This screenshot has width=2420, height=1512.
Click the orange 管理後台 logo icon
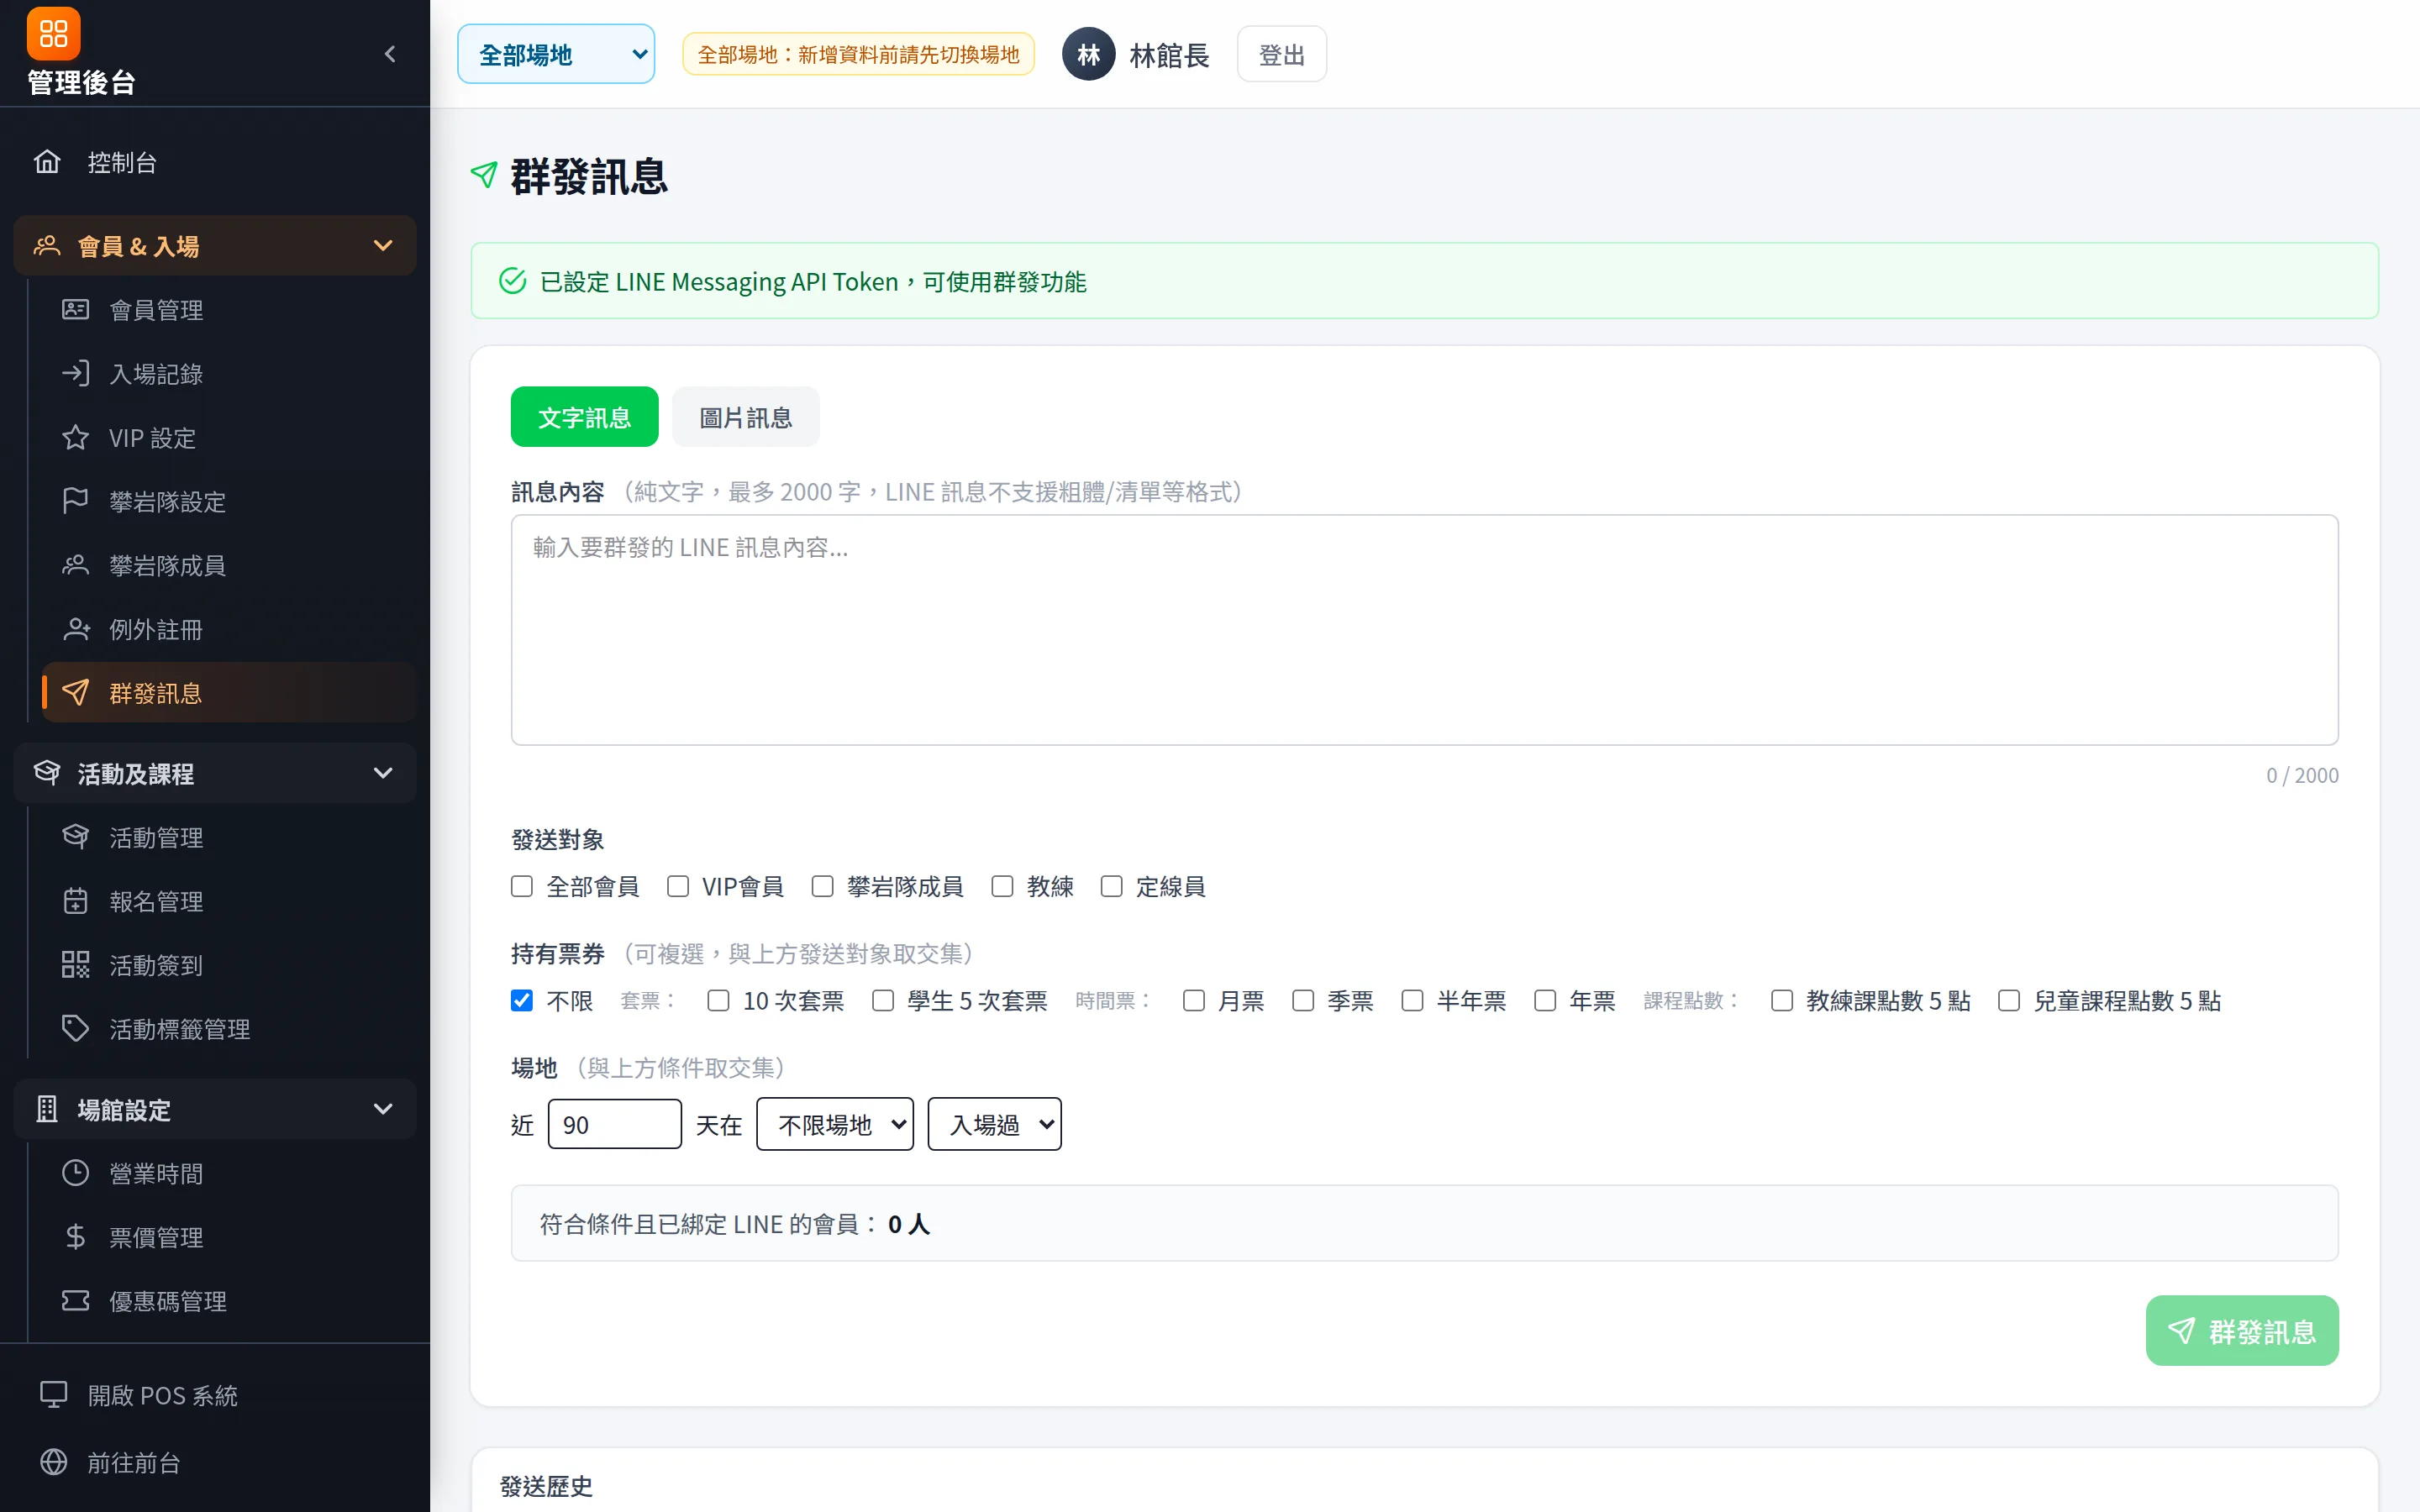tap(53, 34)
